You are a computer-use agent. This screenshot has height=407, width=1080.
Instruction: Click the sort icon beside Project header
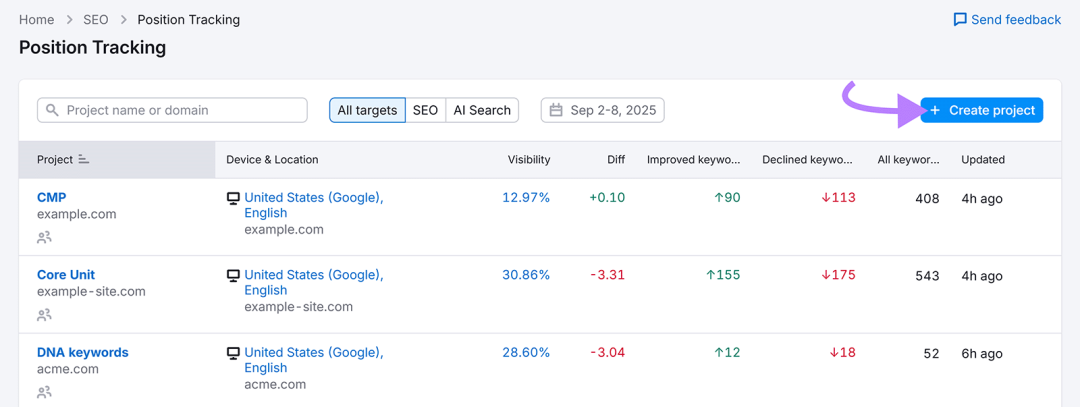coord(84,160)
